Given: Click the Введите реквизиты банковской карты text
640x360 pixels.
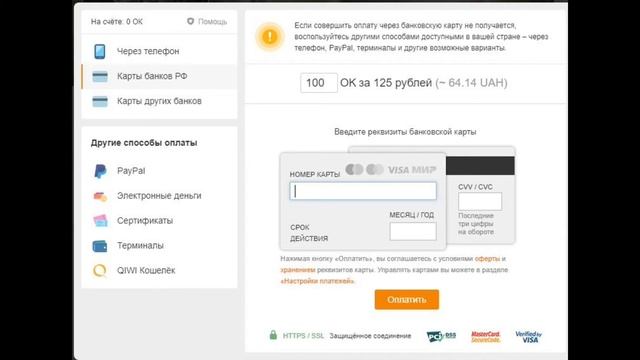Looking at the screenshot, I should click(405, 132).
